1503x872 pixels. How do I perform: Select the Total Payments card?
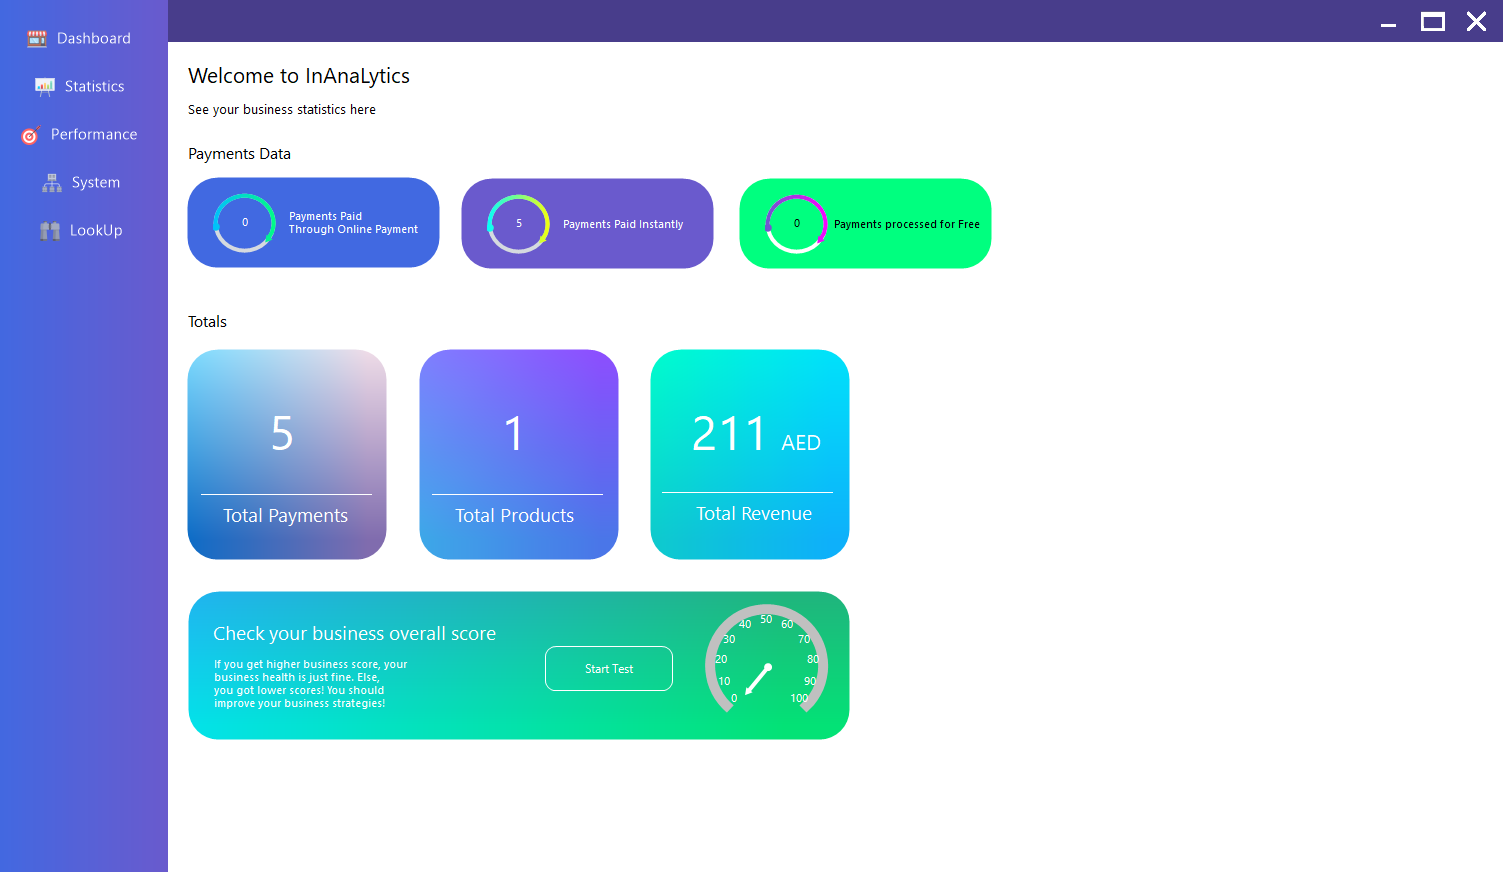click(287, 454)
